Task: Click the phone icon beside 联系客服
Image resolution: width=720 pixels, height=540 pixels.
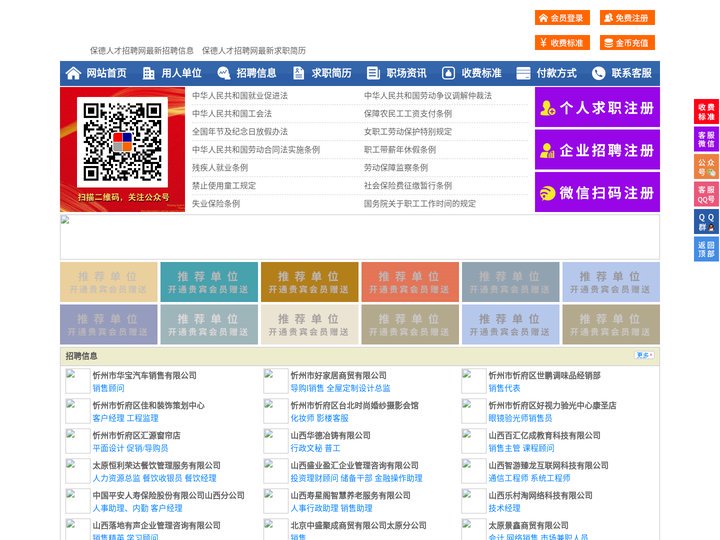Action: pos(598,73)
